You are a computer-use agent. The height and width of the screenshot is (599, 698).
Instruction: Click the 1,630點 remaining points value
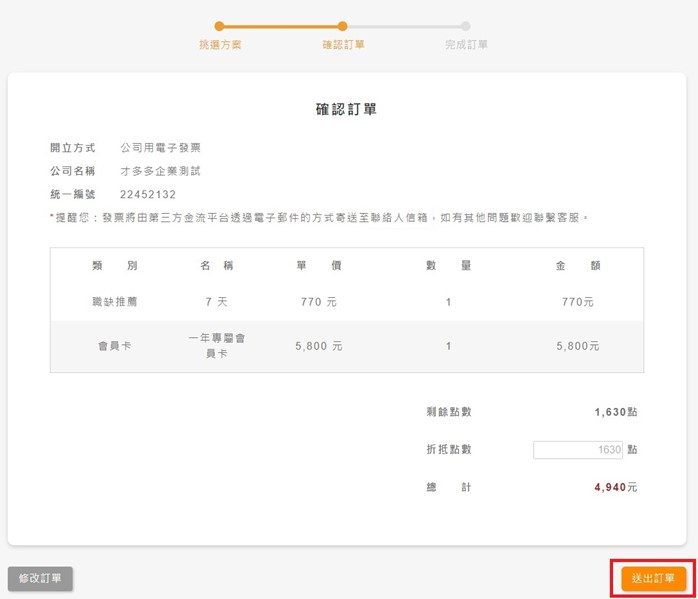(x=616, y=412)
